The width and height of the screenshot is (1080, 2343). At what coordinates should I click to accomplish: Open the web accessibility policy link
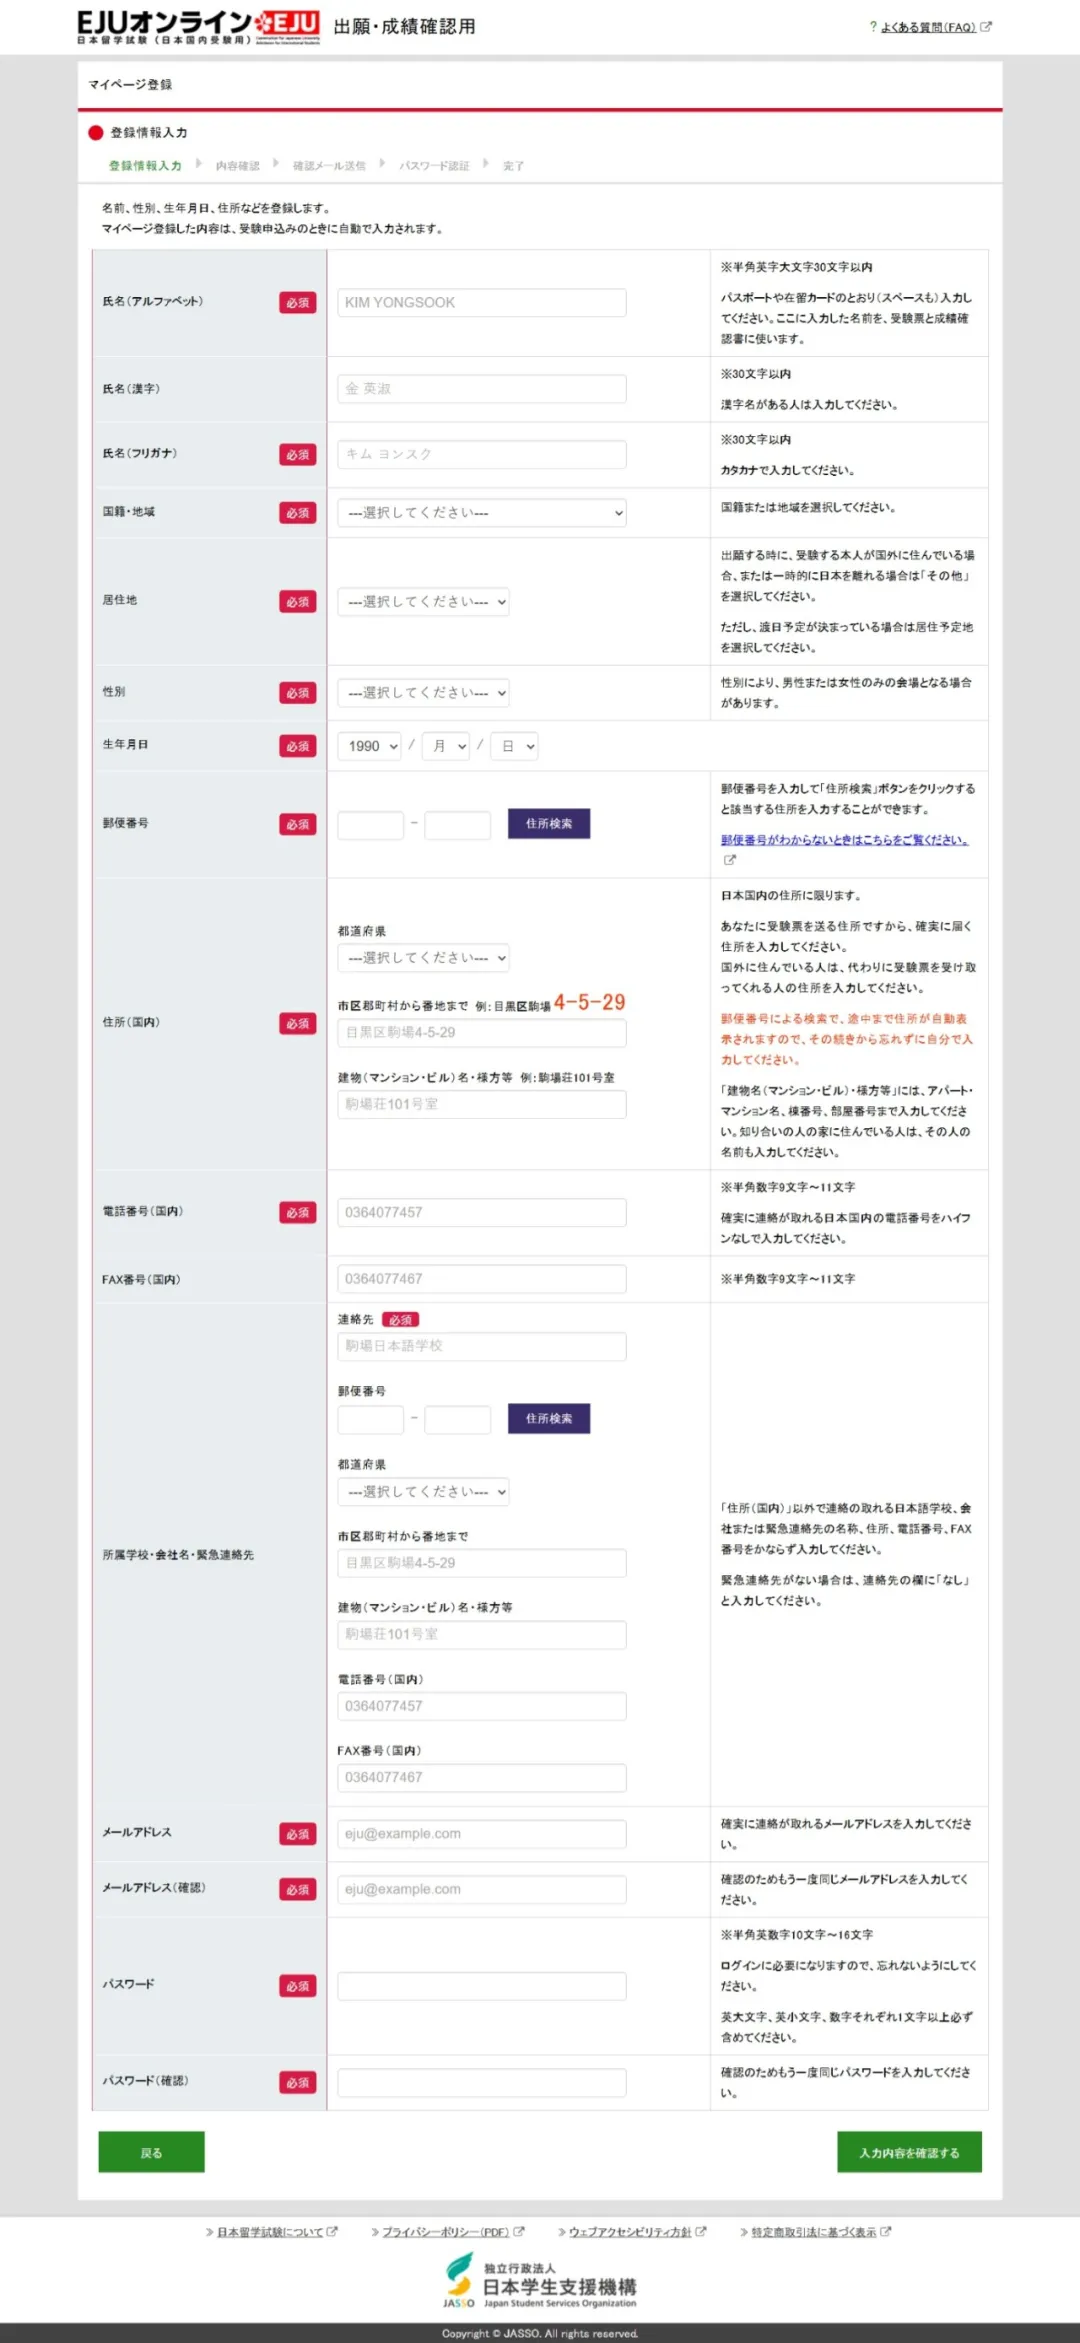pyautogui.click(x=630, y=2232)
